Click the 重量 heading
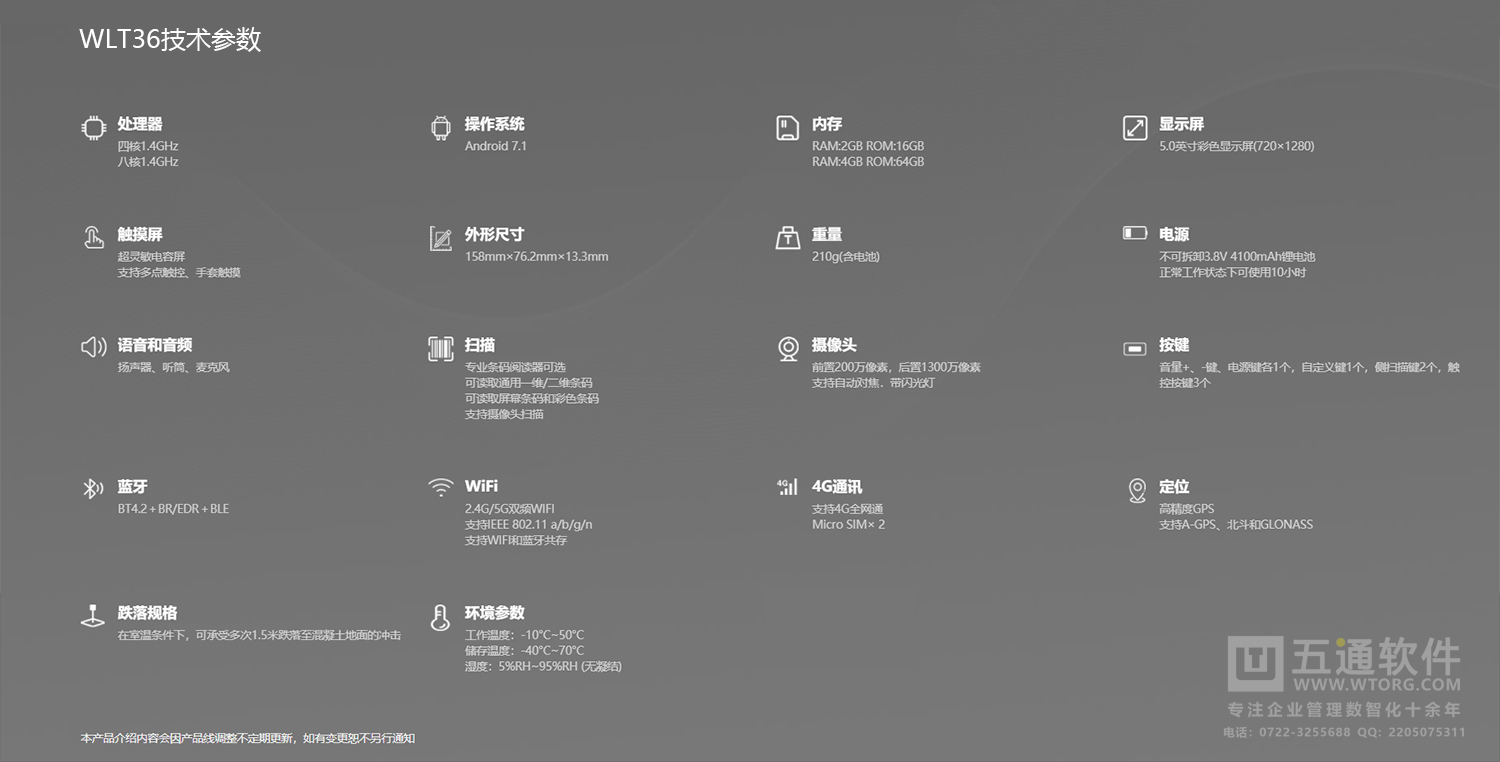The height and width of the screenshot is (762, 1500). [827, 234]
